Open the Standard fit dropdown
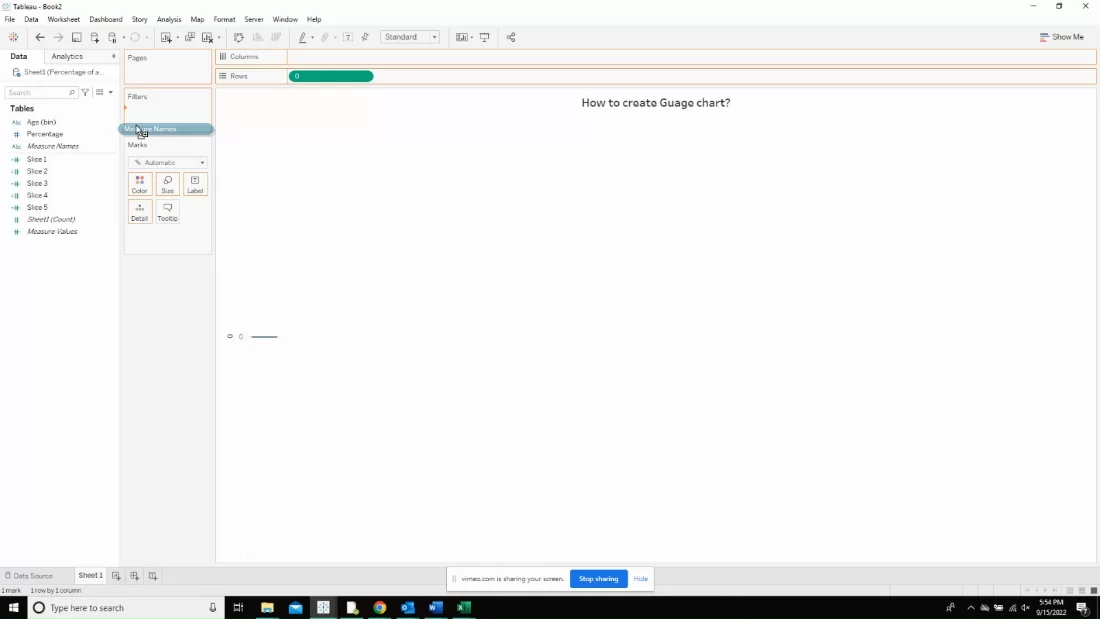Screen dimensions: 1100x619 (410, 37)
